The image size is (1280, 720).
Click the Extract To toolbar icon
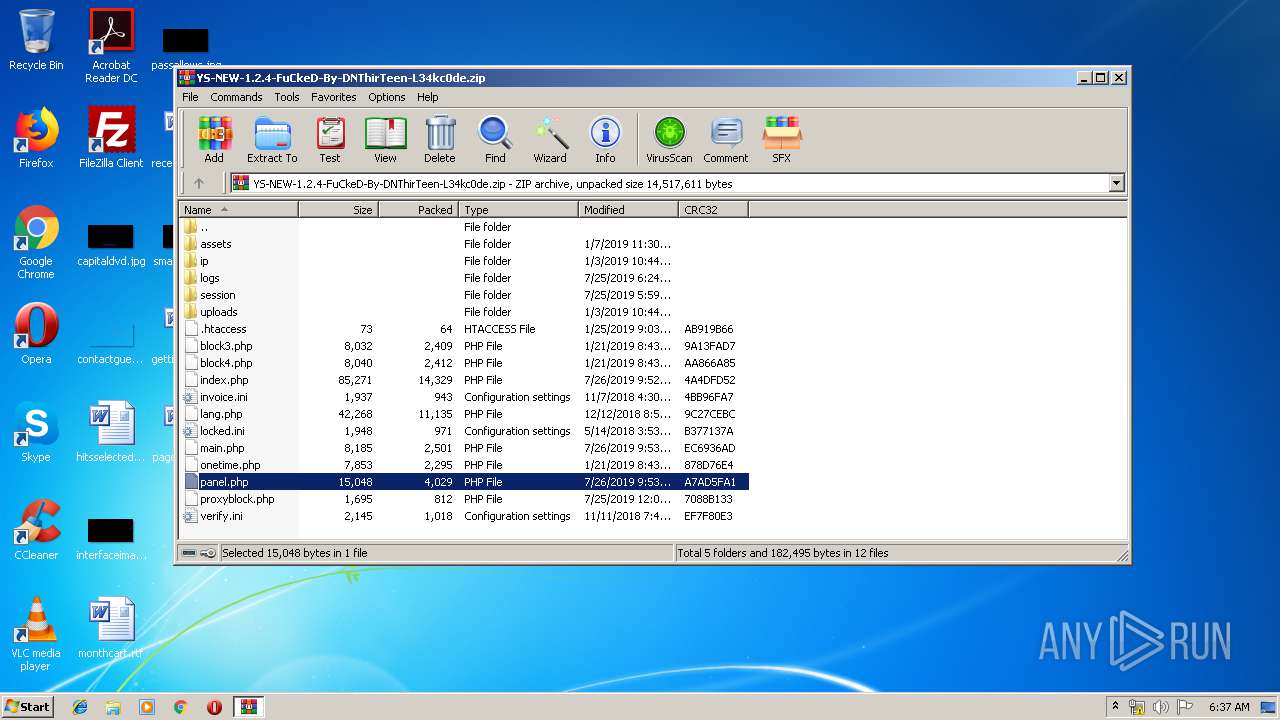point(272,139)
